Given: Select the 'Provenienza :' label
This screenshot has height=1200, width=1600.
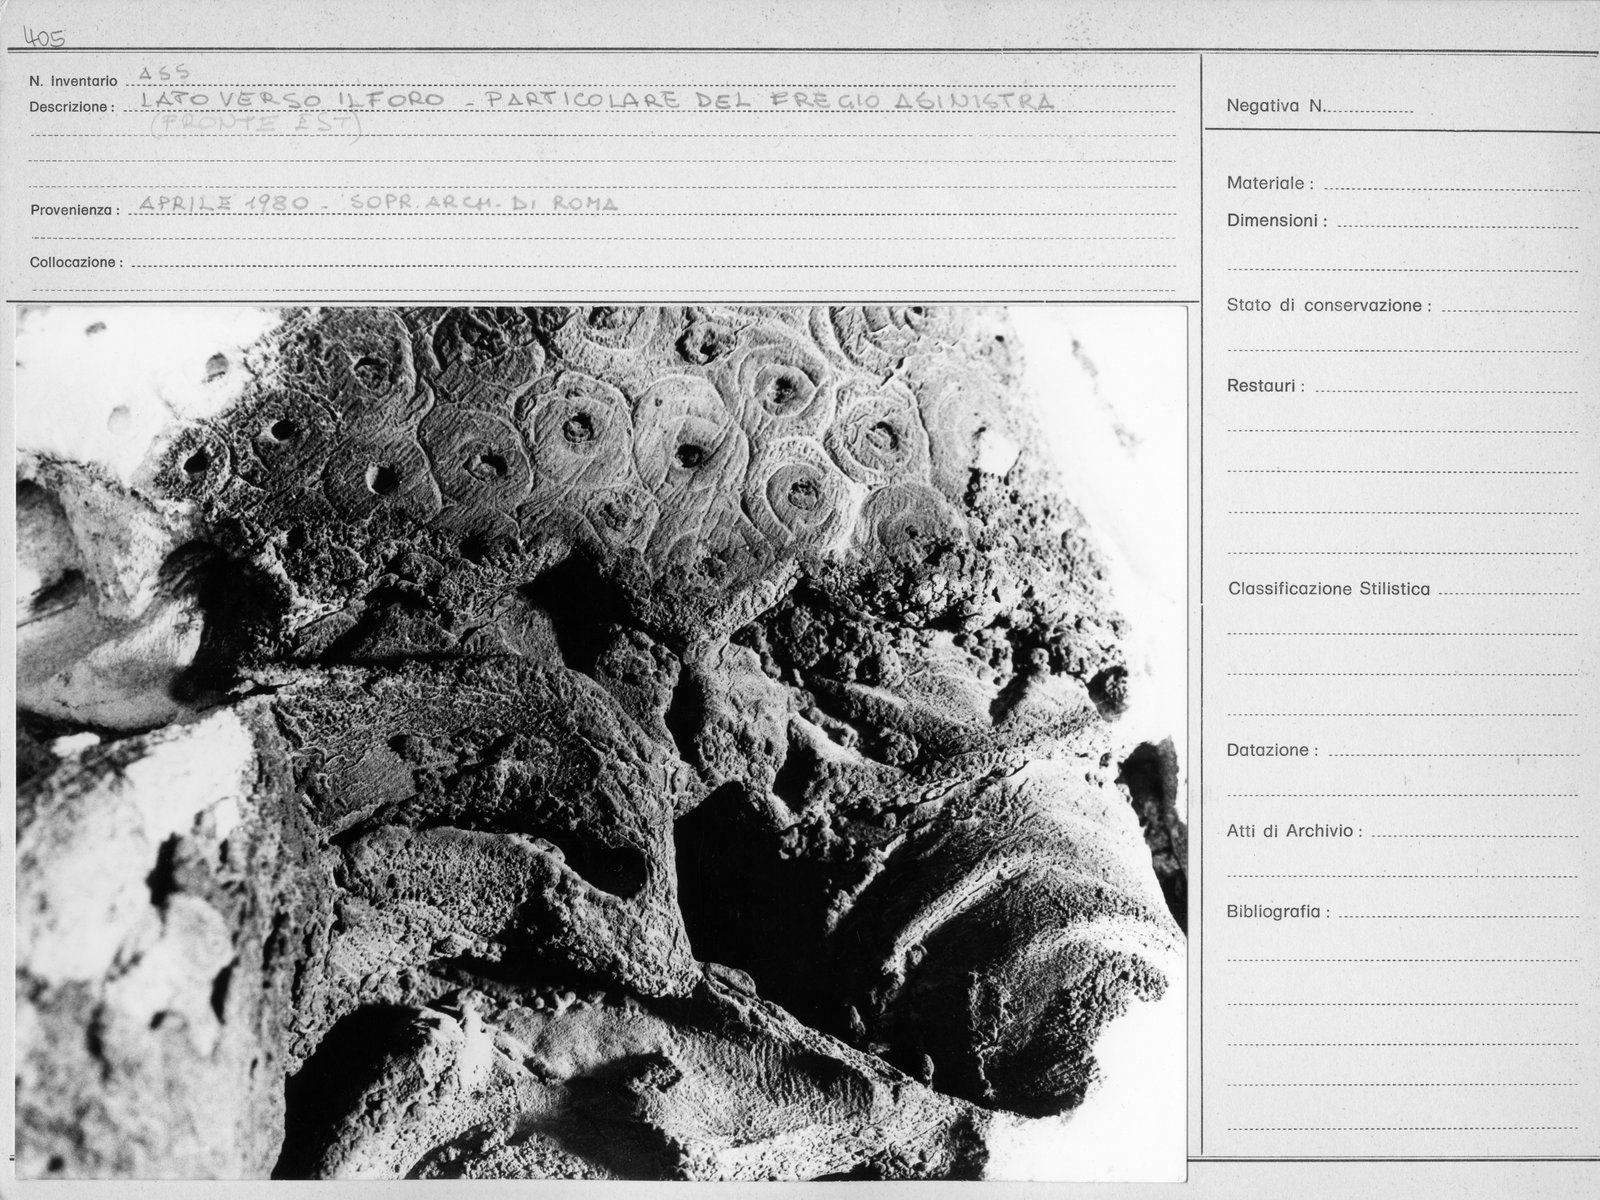Looking at the screenshot, I should pyautogui.click(x=75, y=211).
